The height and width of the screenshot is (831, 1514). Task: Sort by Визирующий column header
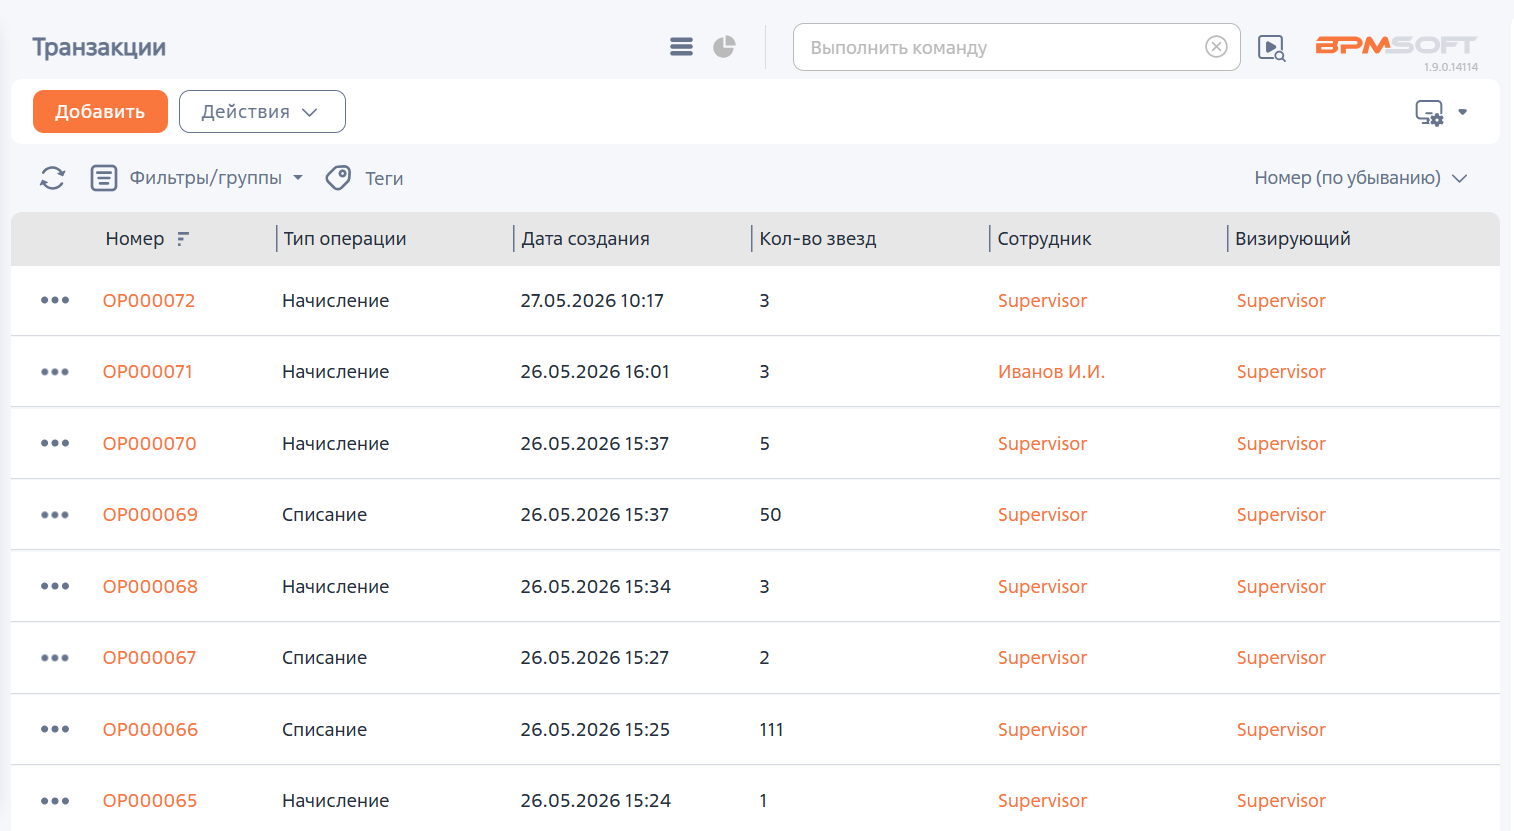(1292, 239)
